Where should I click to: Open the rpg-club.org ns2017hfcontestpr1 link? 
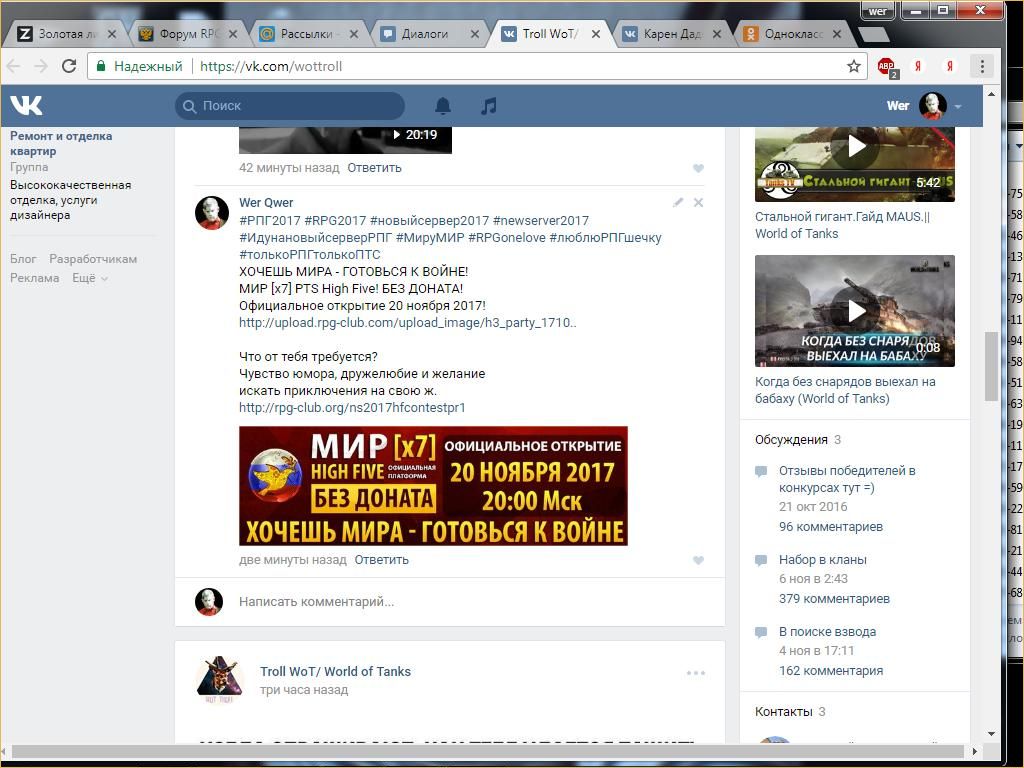tap(352, 408)
